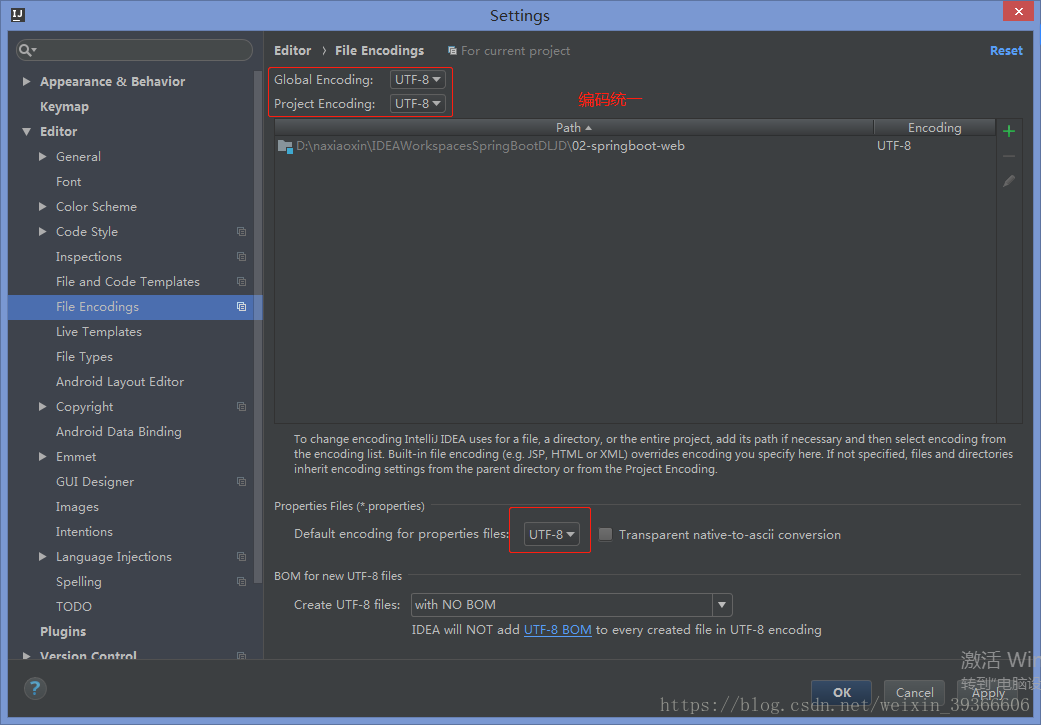Click the Encoding column header
Viewport: 1041px width, 725px height.
[x=935, y=127]
